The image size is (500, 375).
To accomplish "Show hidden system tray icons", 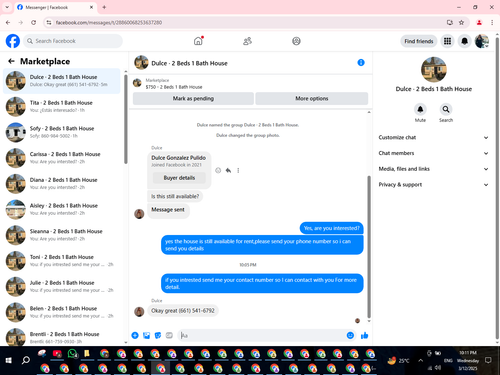I will [420, 360].
